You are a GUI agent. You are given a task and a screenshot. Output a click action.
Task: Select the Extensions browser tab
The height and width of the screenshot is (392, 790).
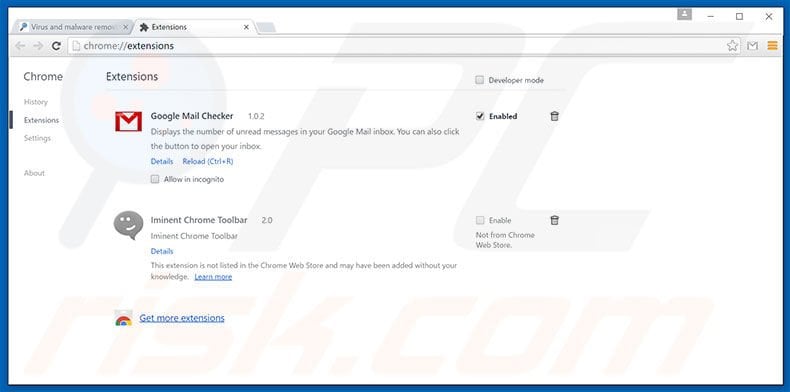[194, 27]
